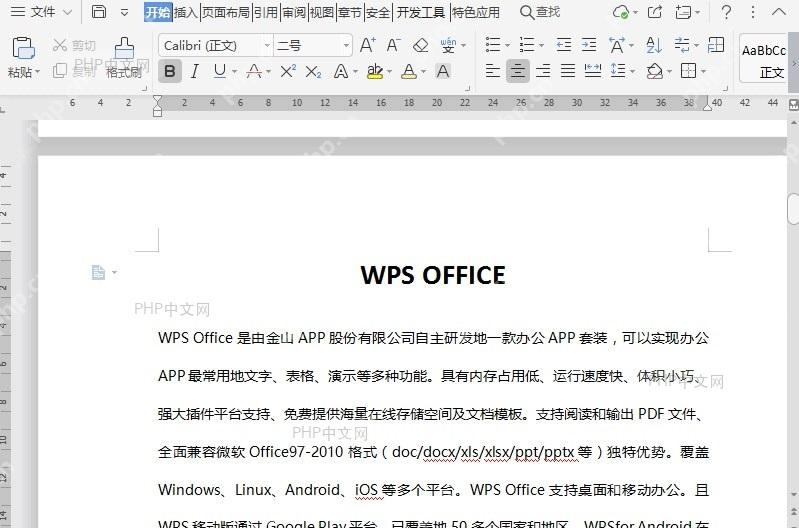Click the phonetic guide wén icon
Screen dimensions: 799x528
point(448,45)
